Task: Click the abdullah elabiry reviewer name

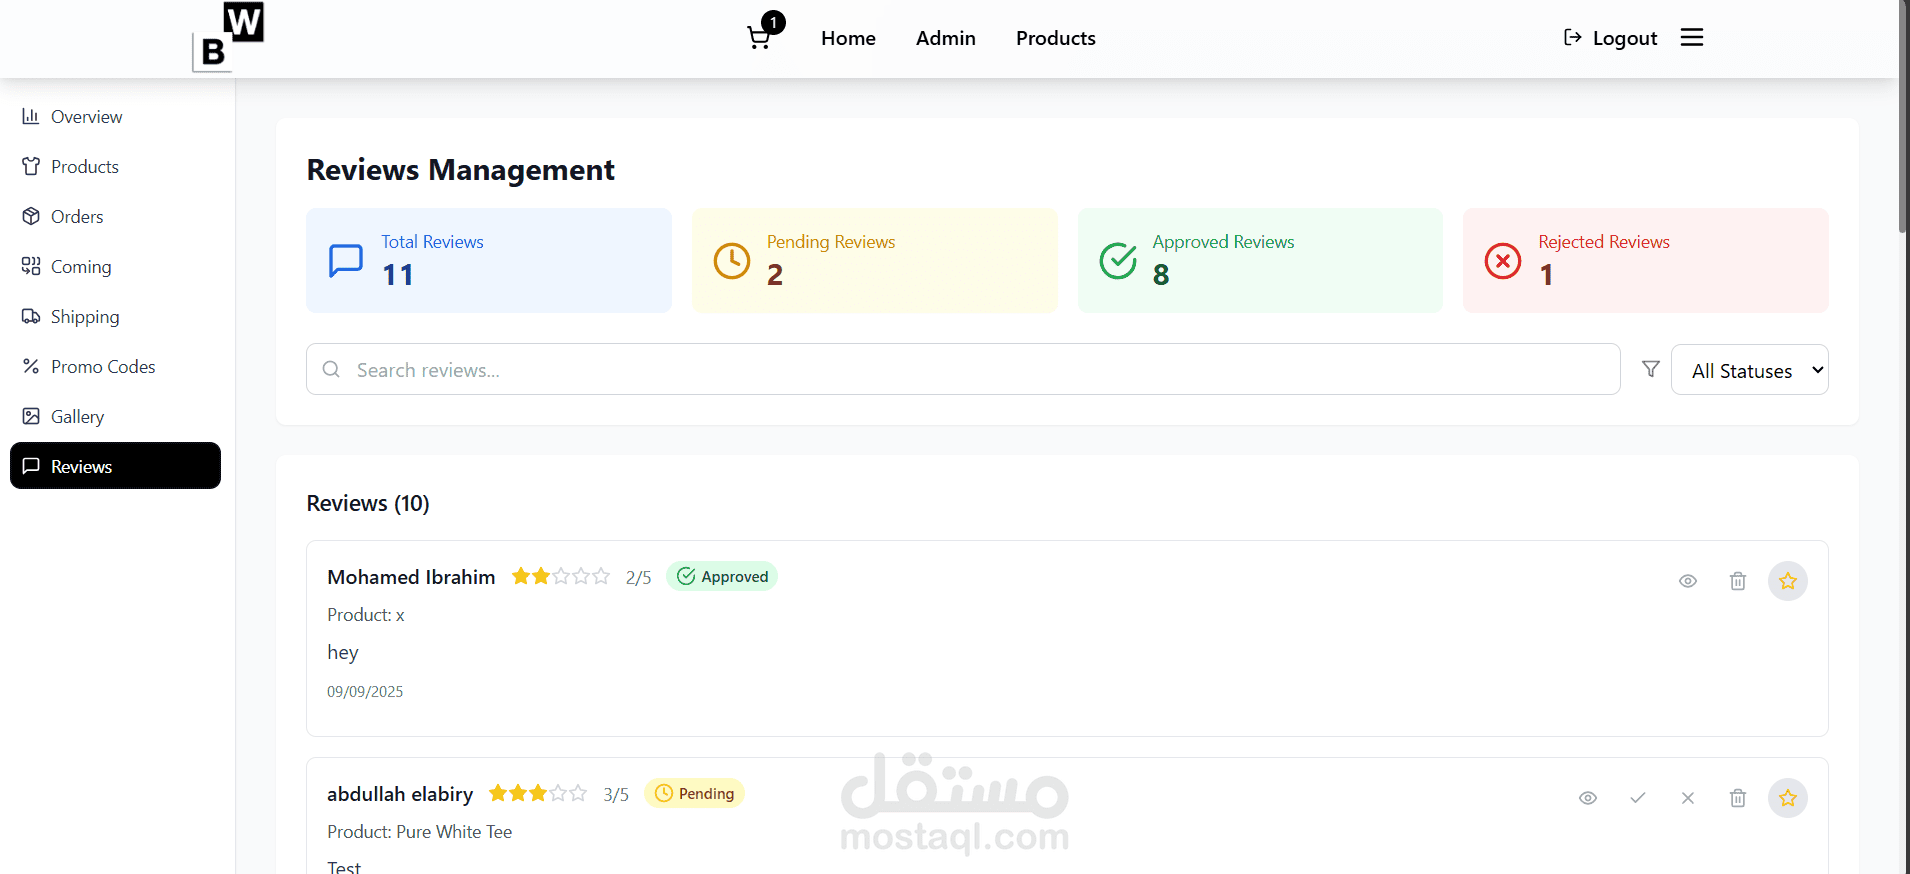Action: (400, 794)
